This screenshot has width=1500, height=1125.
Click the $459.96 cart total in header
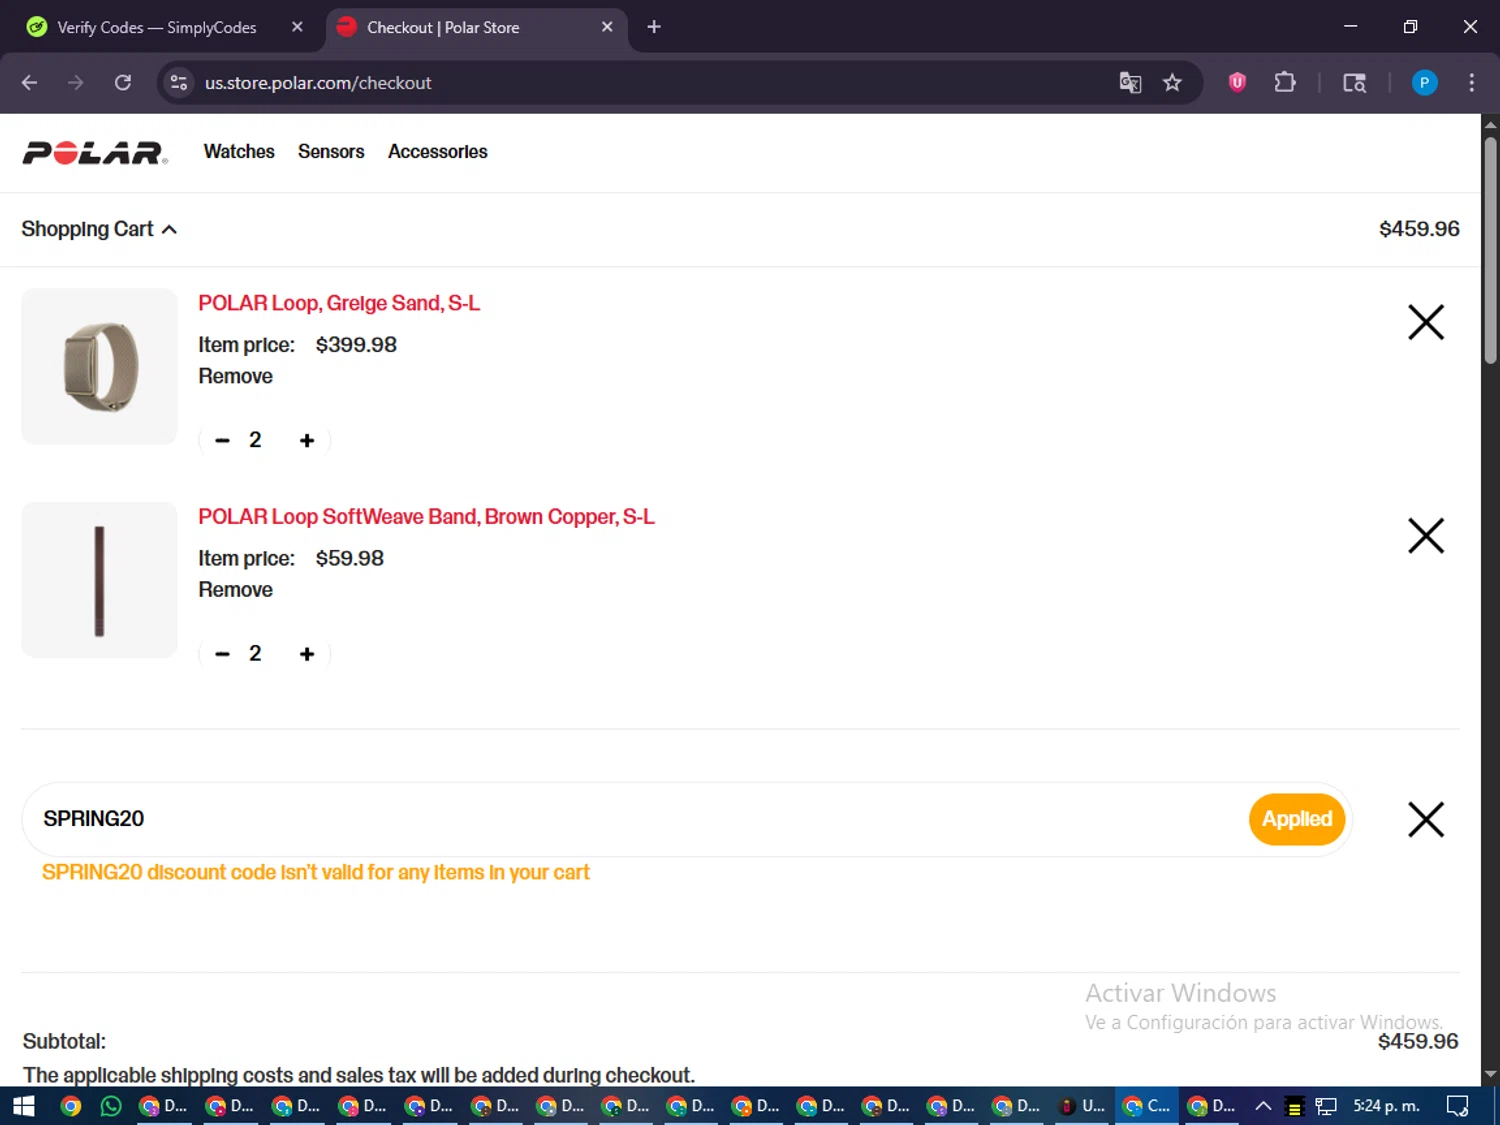(x=1419, y=229)
